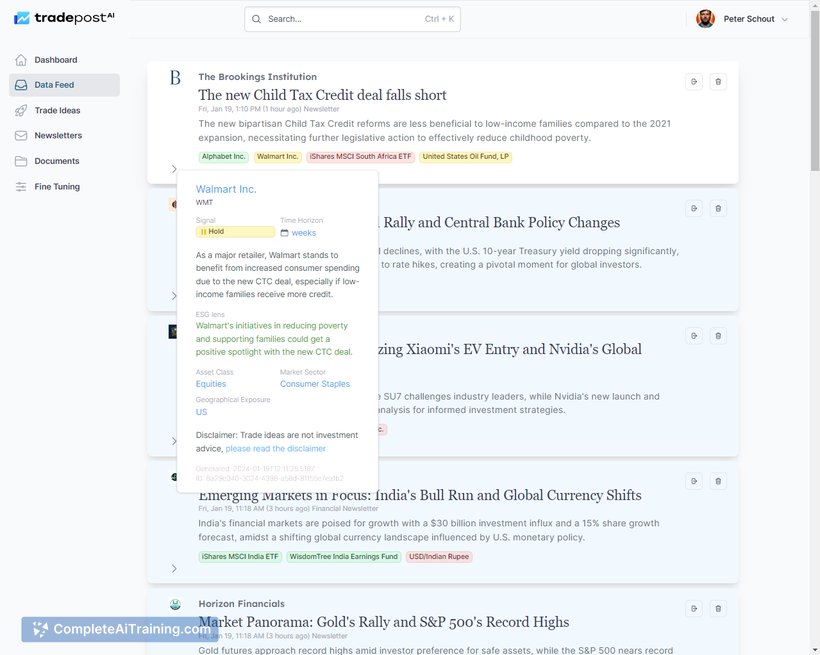820x655 pixels.
Task: Click the Horizon Financials source name
Action: click(x=242, y=604)
